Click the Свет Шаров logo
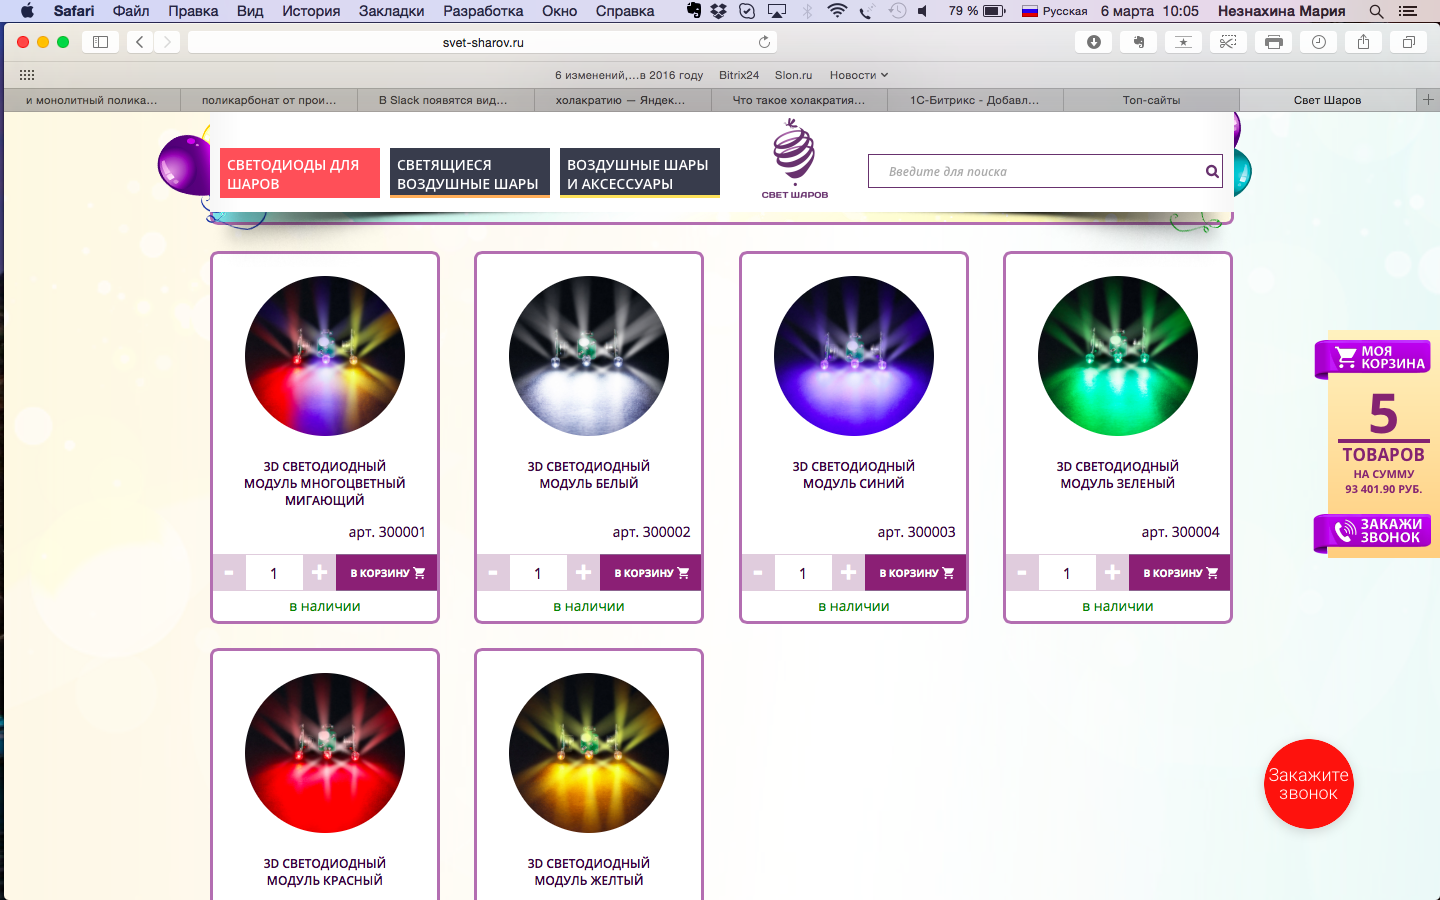 point(795,160)
